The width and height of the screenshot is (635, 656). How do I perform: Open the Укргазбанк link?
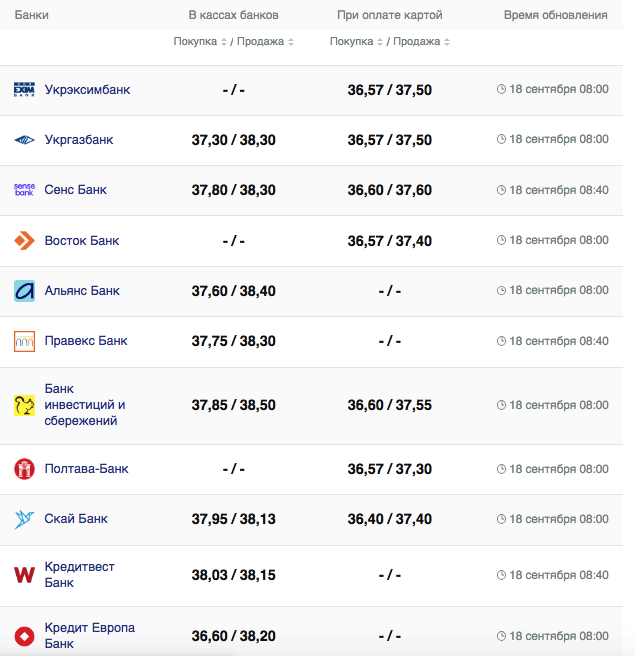[x=79, y=140]
